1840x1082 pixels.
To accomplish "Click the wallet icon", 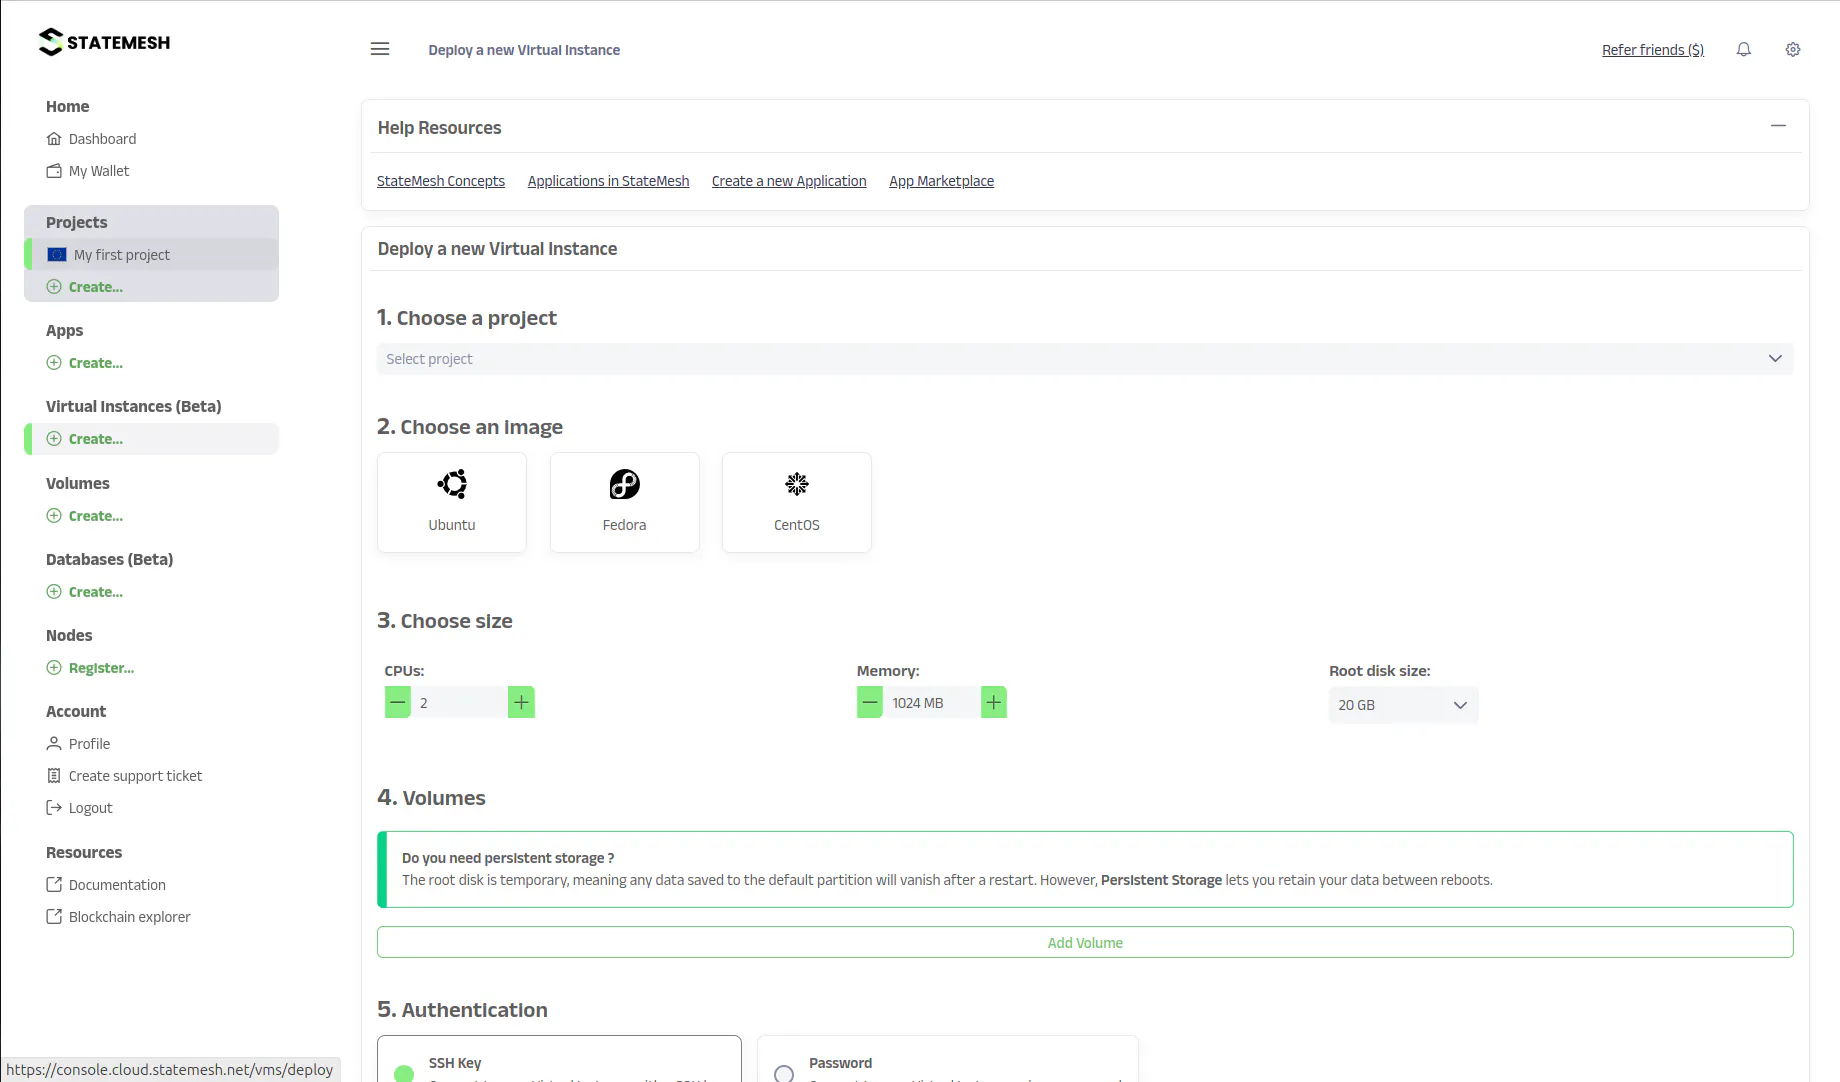I will pos(54,171).
